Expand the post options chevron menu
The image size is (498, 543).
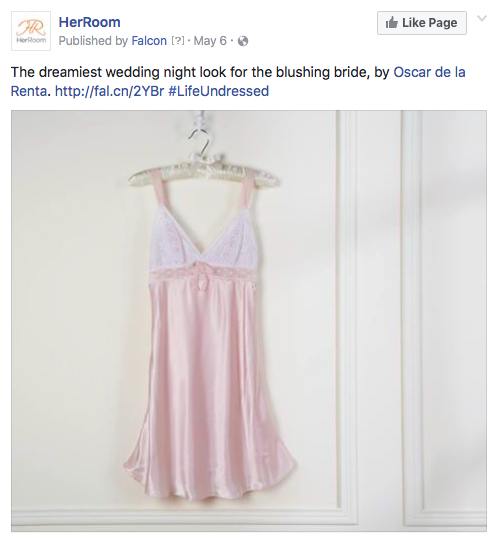pyautogui.click(x=482, y=18)
